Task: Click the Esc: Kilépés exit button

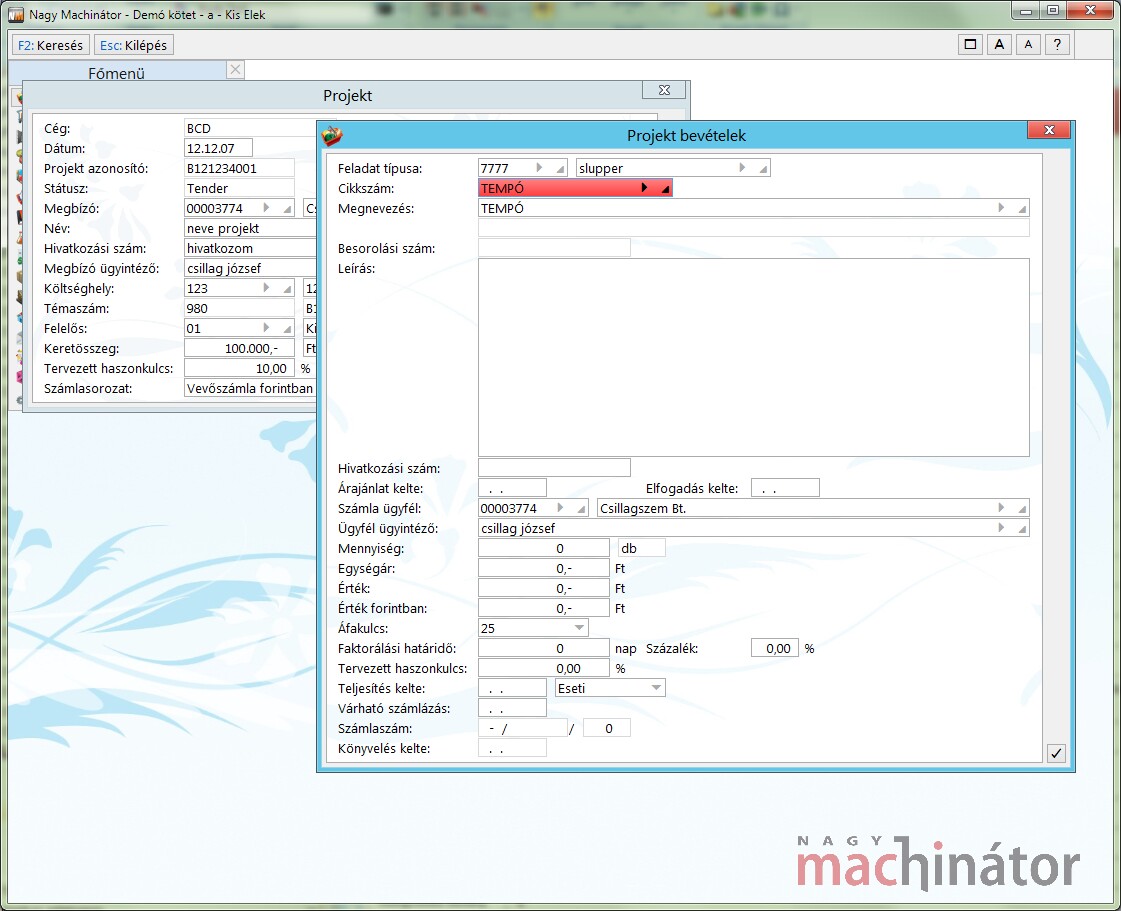Action: pyautogui.click(x=134, y=45)
